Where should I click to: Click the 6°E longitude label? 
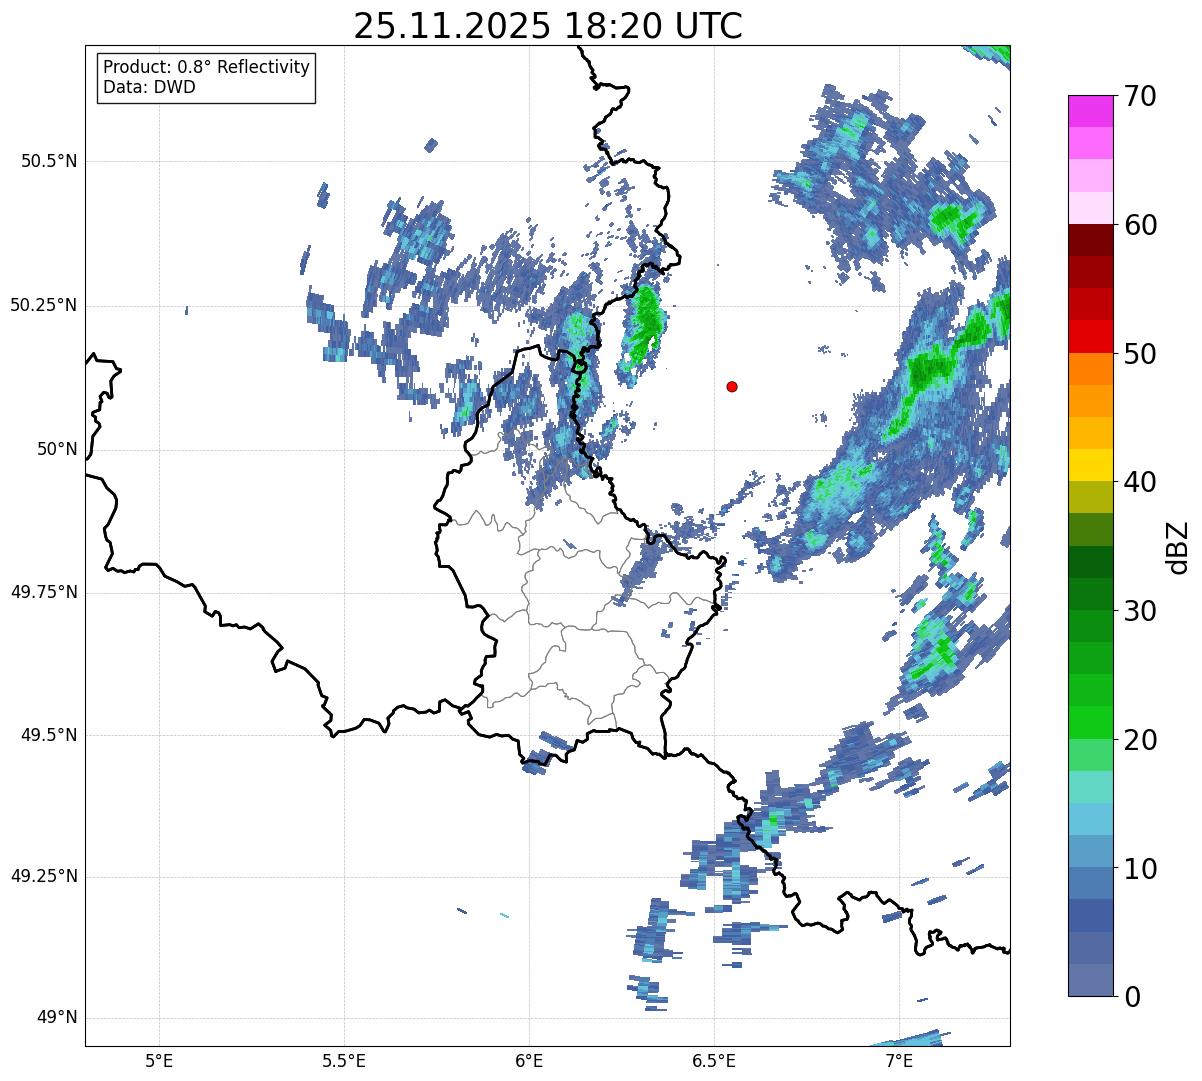(x=529, y=1060)
